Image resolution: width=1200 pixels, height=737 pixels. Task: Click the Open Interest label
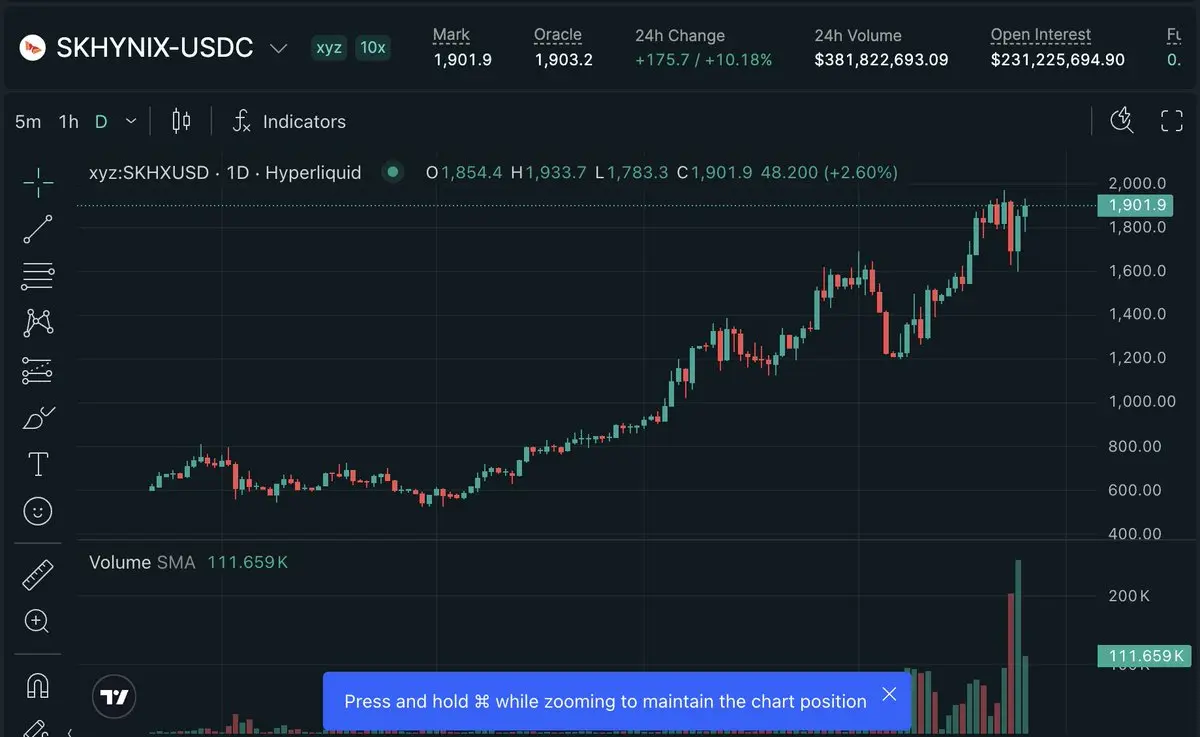pyautogui.click(x=1041, y=34)
